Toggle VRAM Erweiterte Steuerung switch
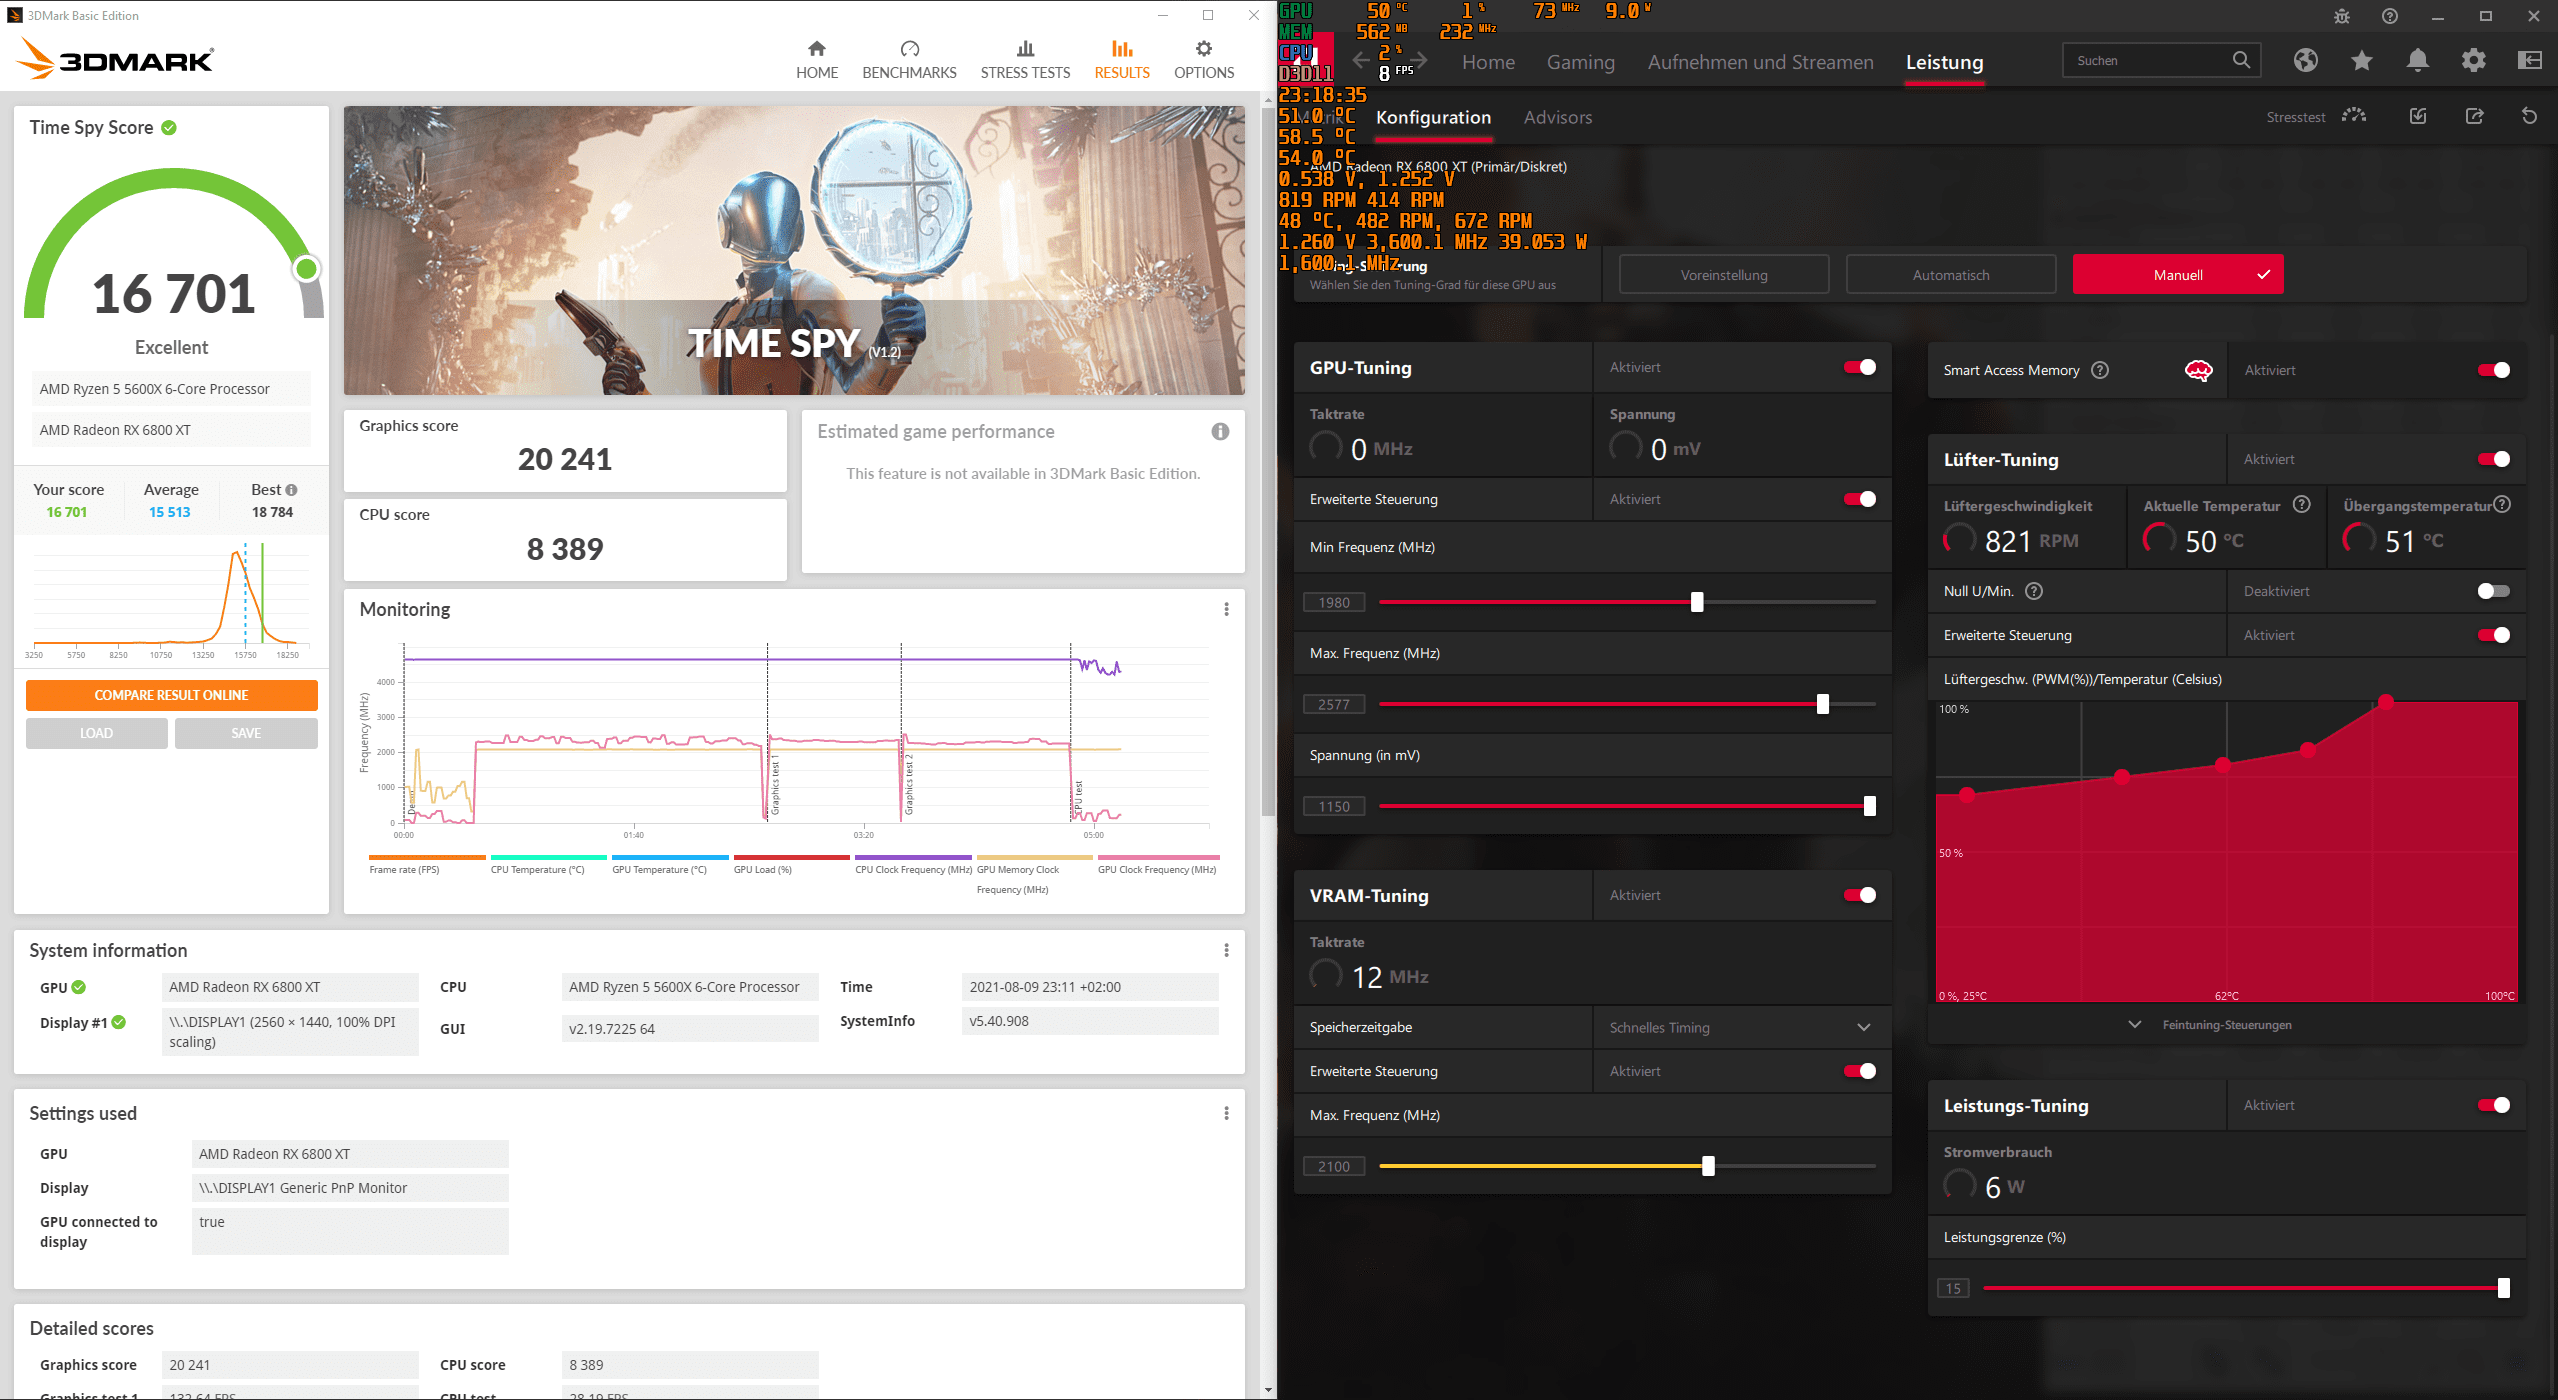The width and height of the screenshot is (2558, 1400). [1860, 1071]
